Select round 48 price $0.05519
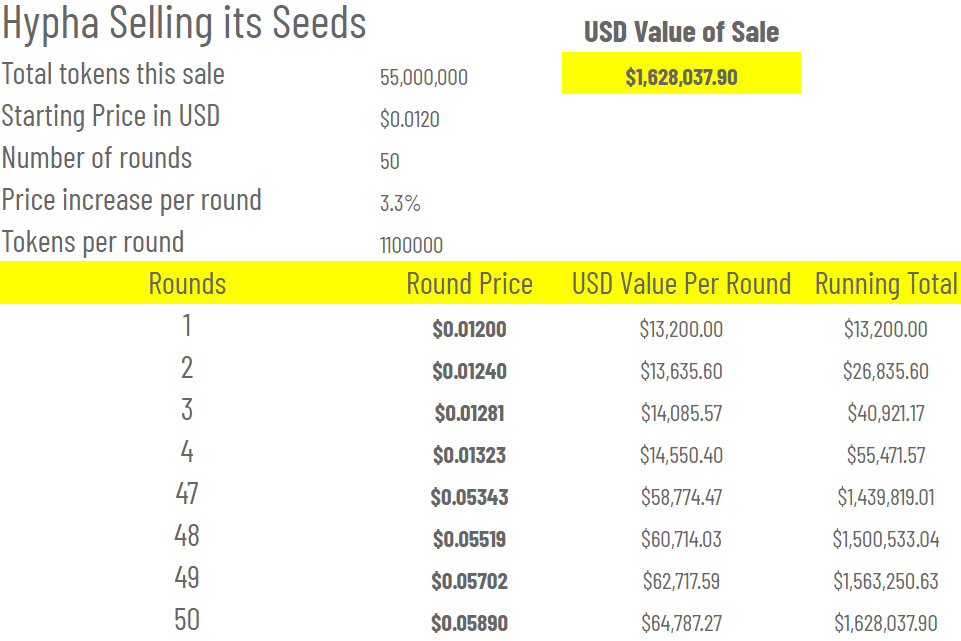This screenshot has width=961, height=641. [469, 540]
